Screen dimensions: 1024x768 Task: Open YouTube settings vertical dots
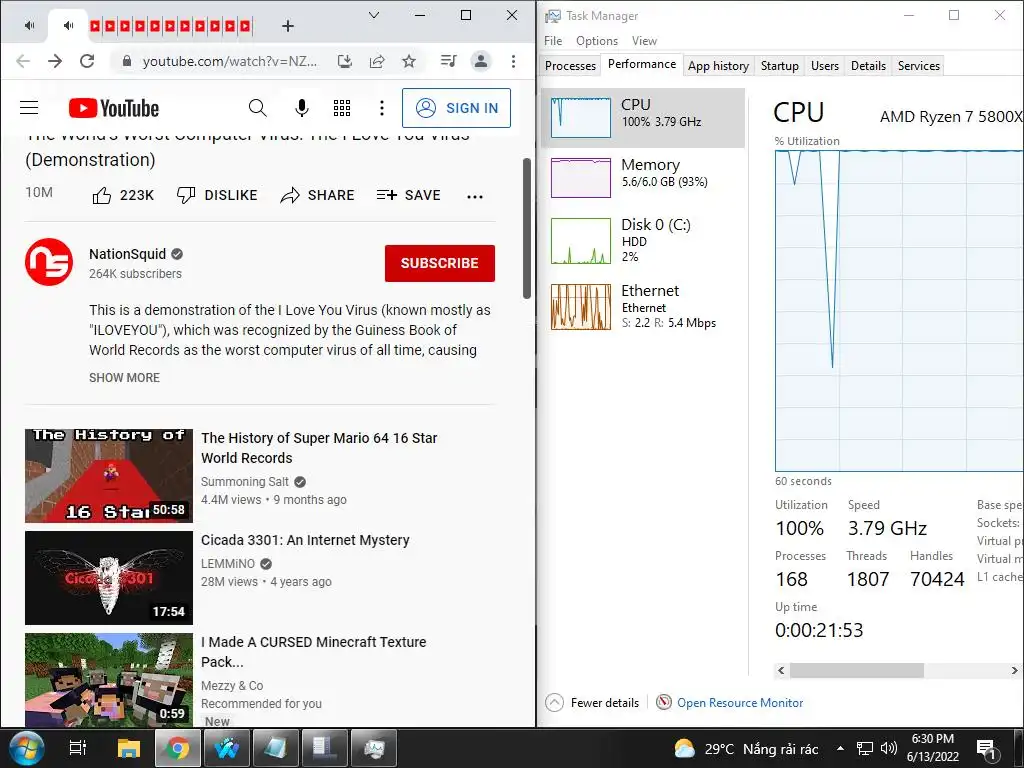382,108
